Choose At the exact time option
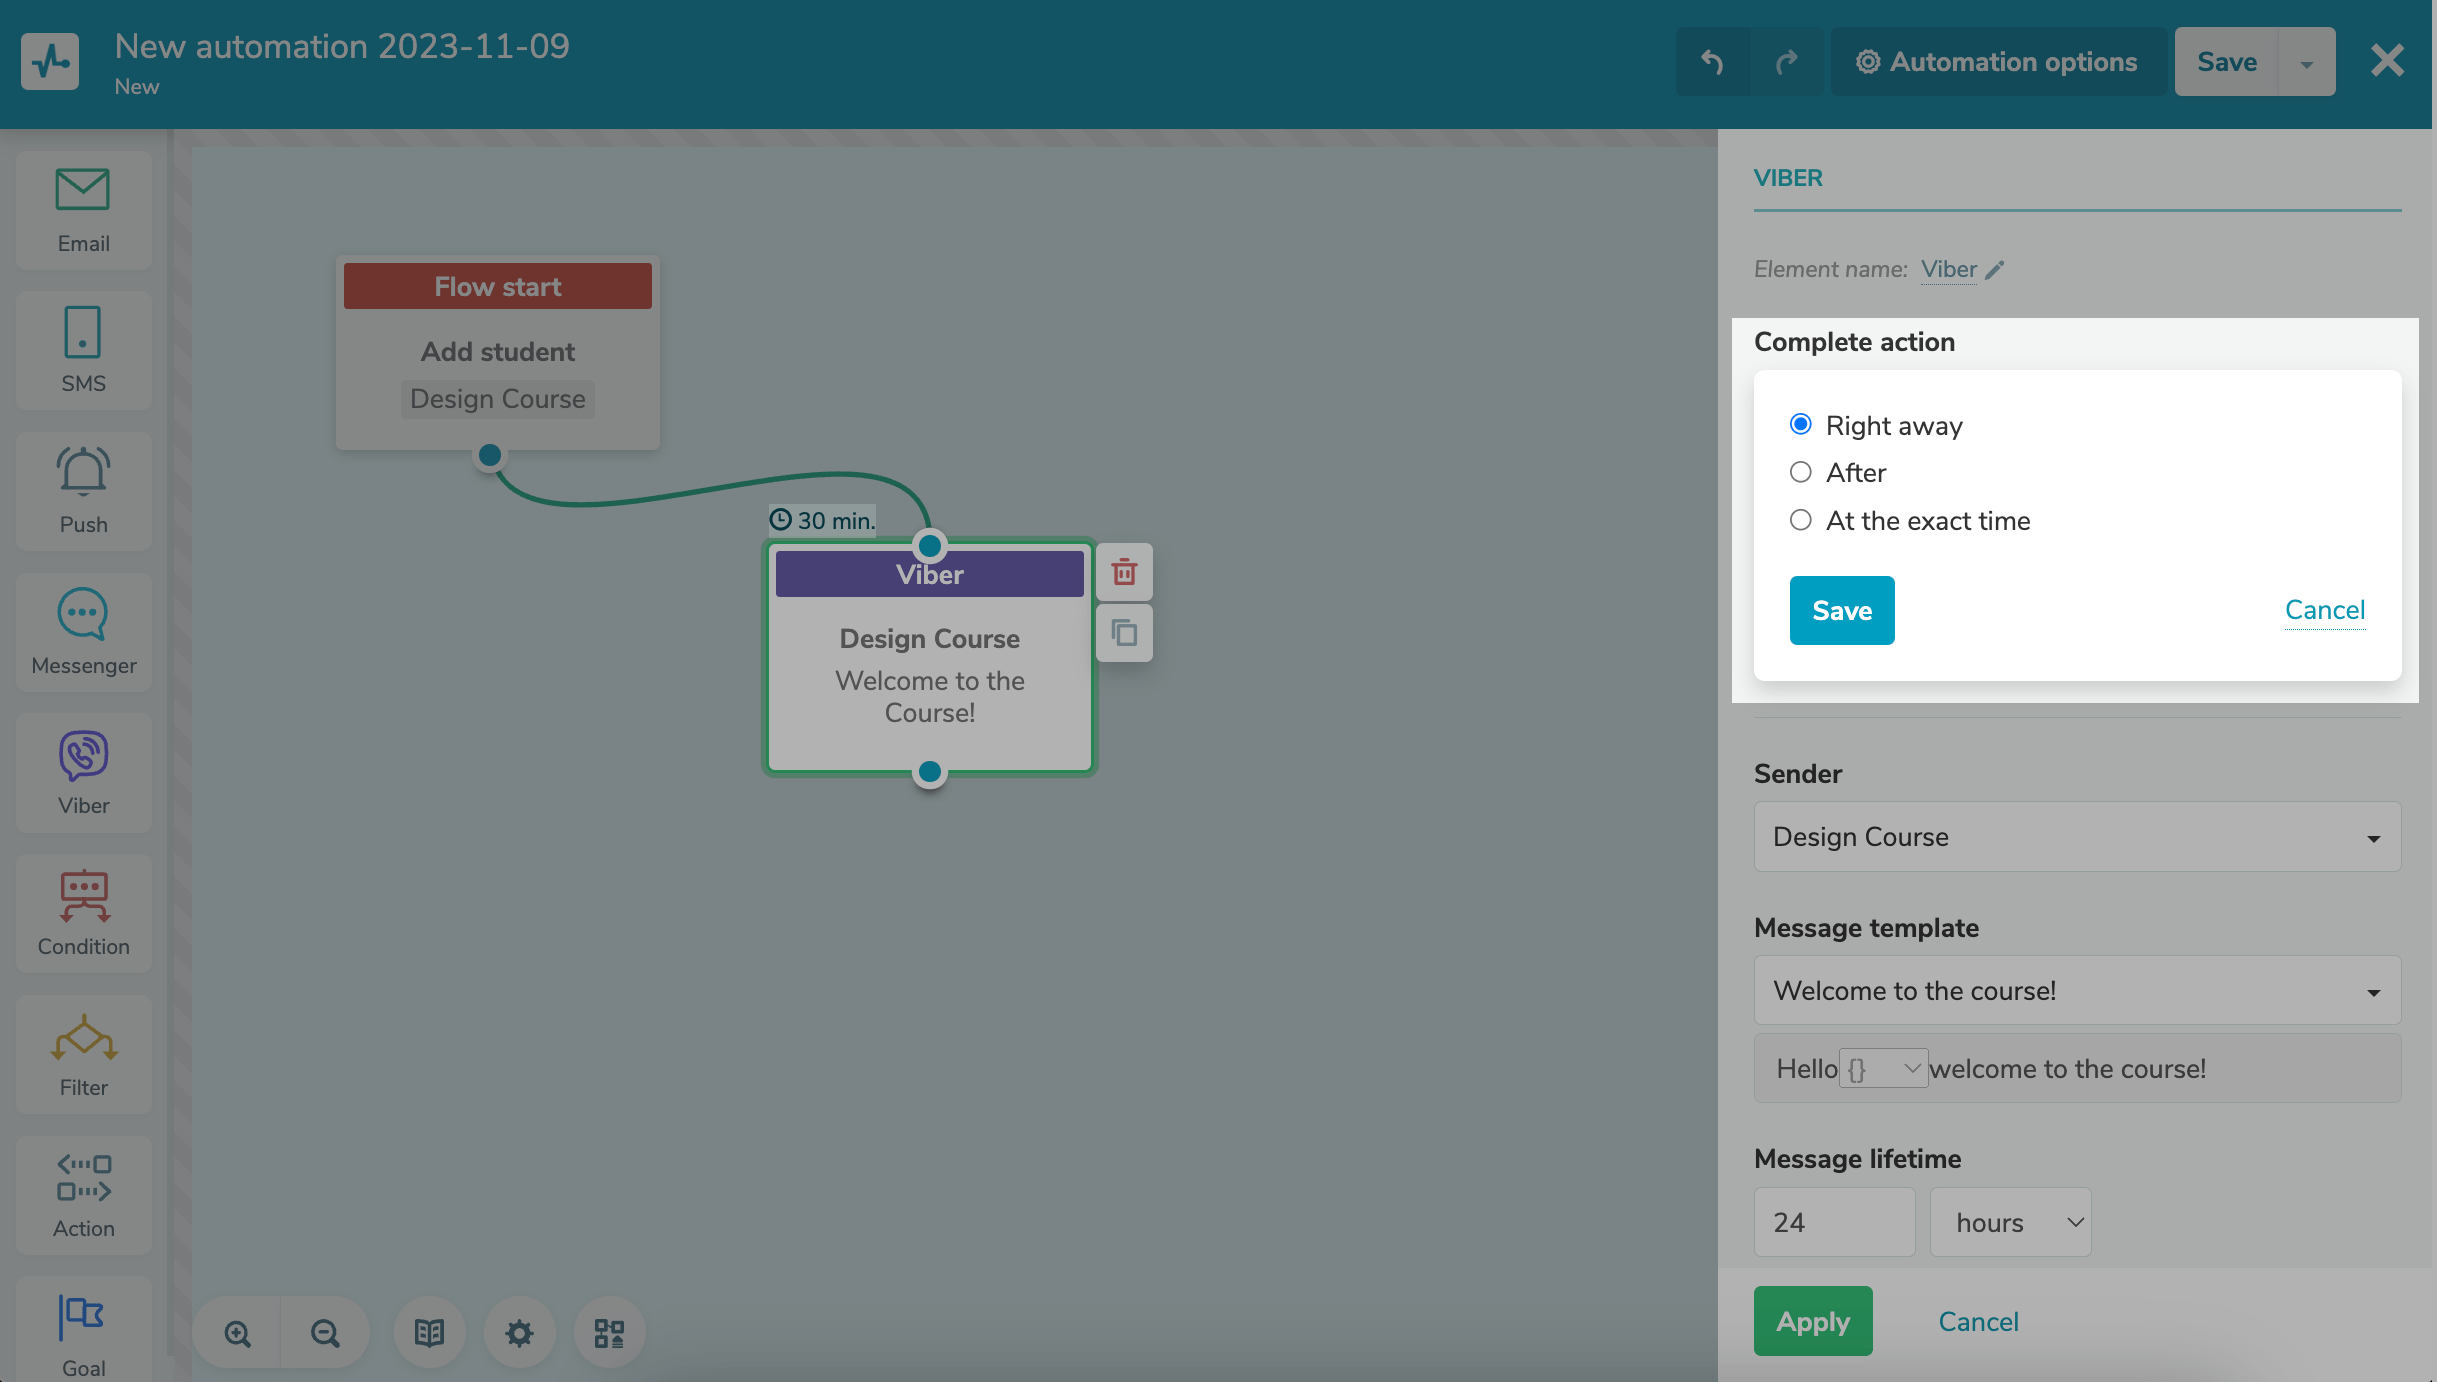This screenshot has width=2437, height=1382. click(x=1800, y=520)
